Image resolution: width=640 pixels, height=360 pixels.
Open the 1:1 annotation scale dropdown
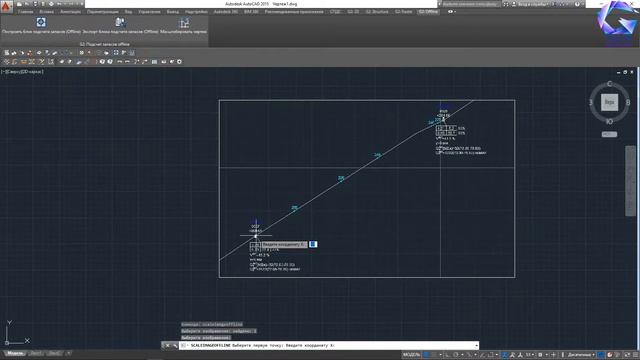(529, 355)
